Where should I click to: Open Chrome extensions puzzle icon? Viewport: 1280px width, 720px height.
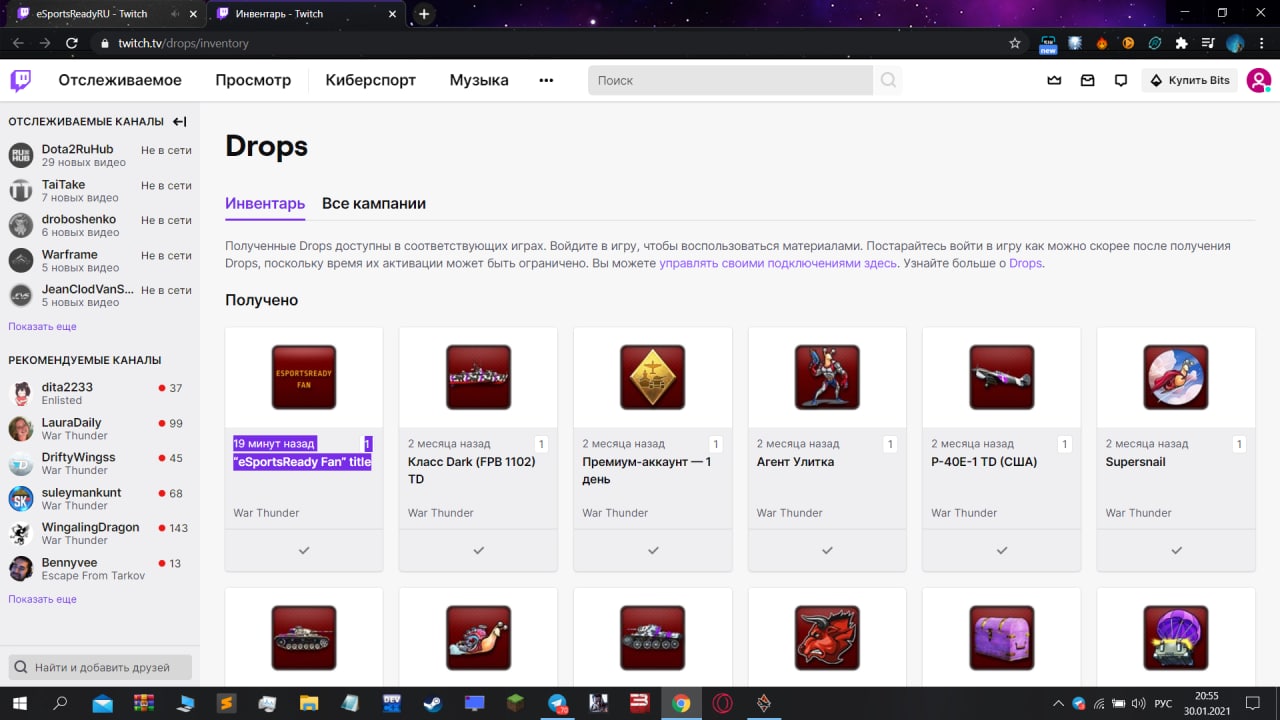tap(1182, 43)
